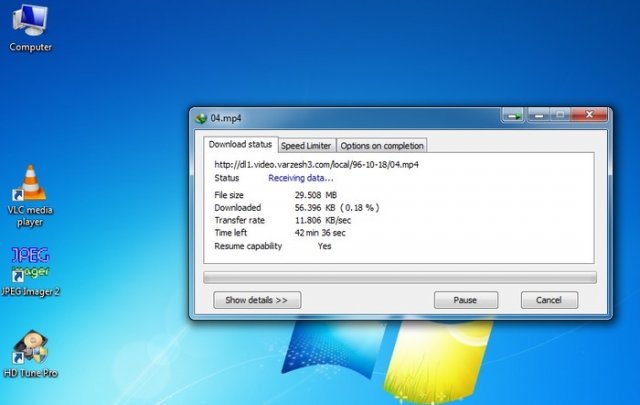
Task: Open the Speed Limiter tab
Action: tap(306, 146)
